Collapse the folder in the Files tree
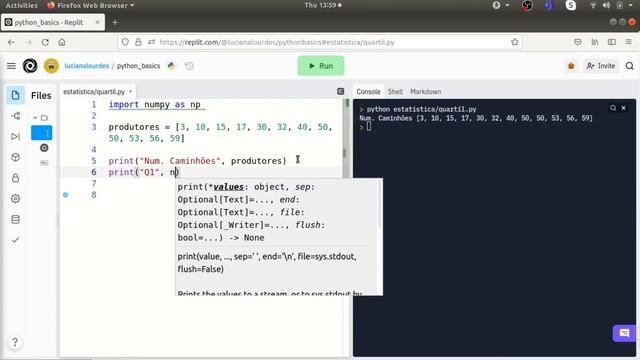This screenshot has width=640, height=360. [35, 118]
